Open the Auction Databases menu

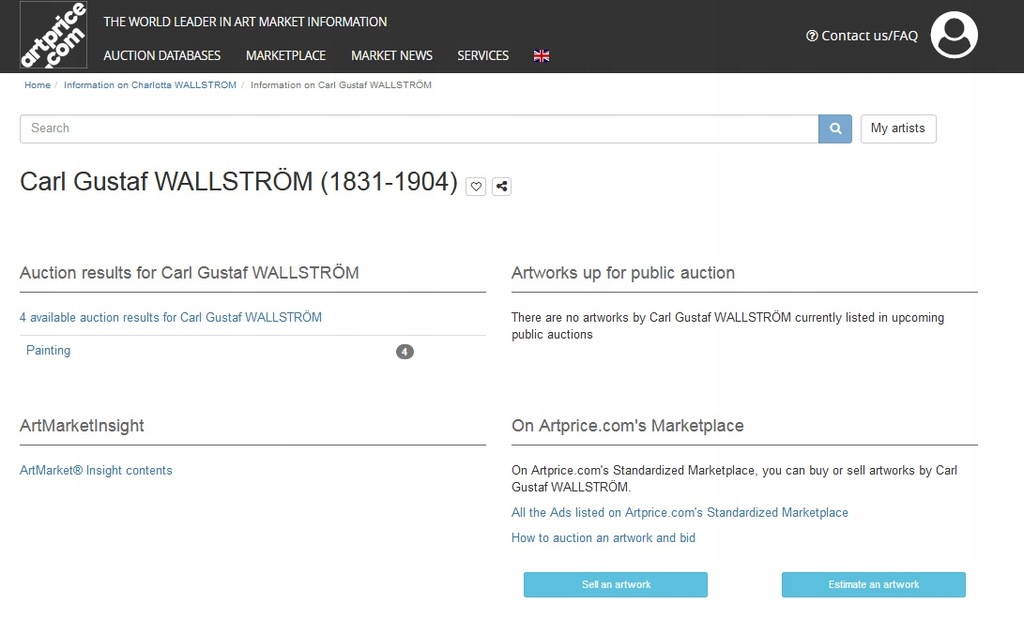pos(162,56)
